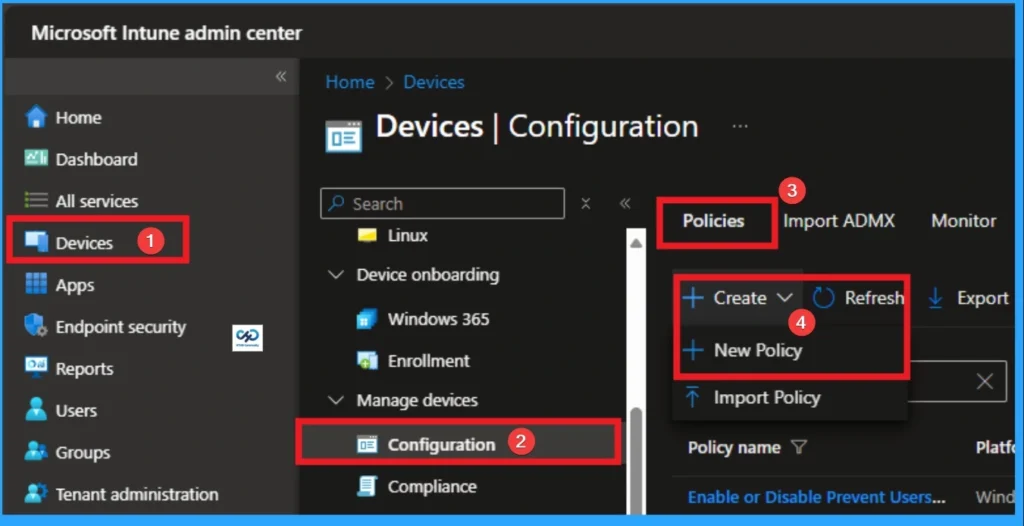This screenshot has width=1024, height=526.
Task: Click the New Policy plus icon
Action: [693, 351]
